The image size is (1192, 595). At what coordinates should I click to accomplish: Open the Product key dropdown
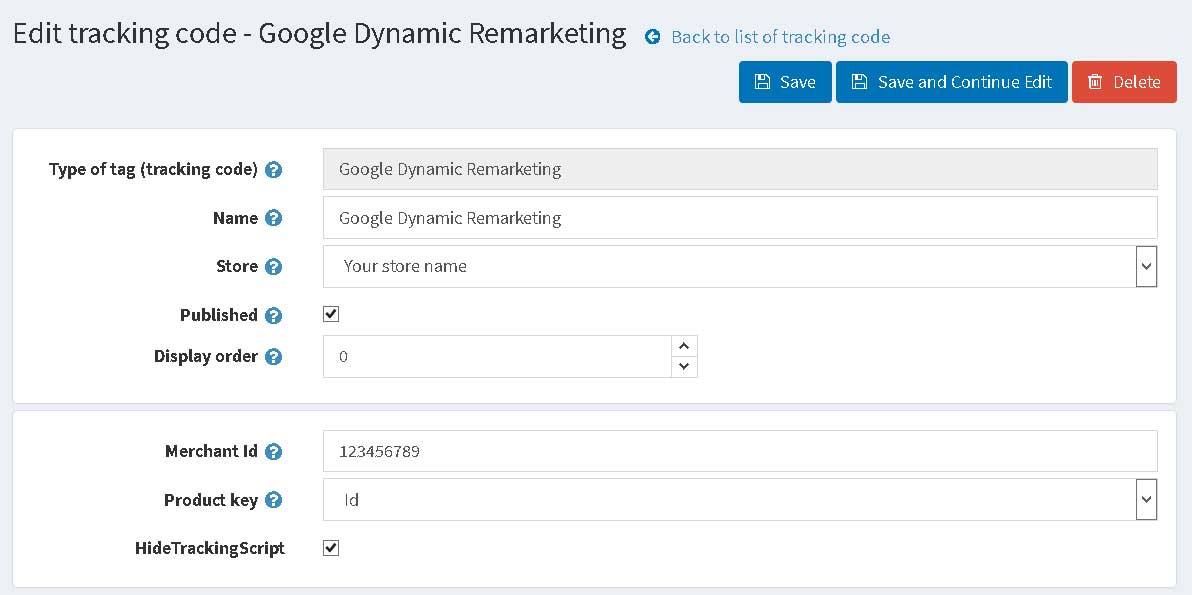740,500
